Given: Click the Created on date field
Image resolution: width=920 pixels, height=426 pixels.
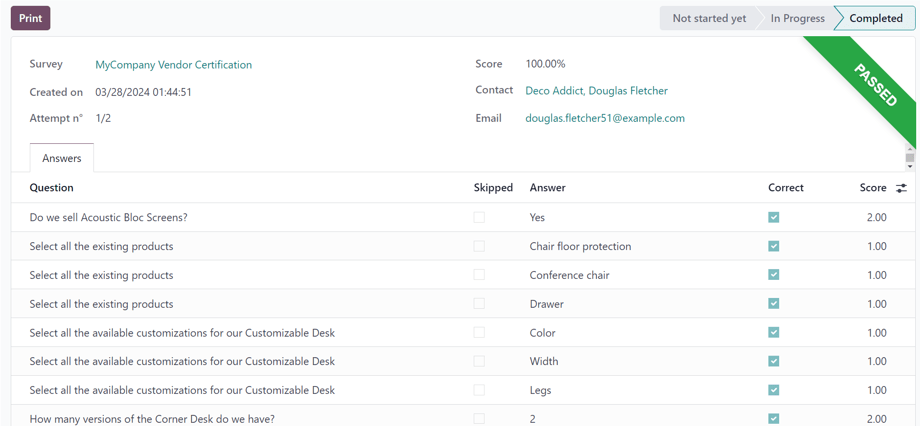Looking at the screenshot, I should 143,92.
